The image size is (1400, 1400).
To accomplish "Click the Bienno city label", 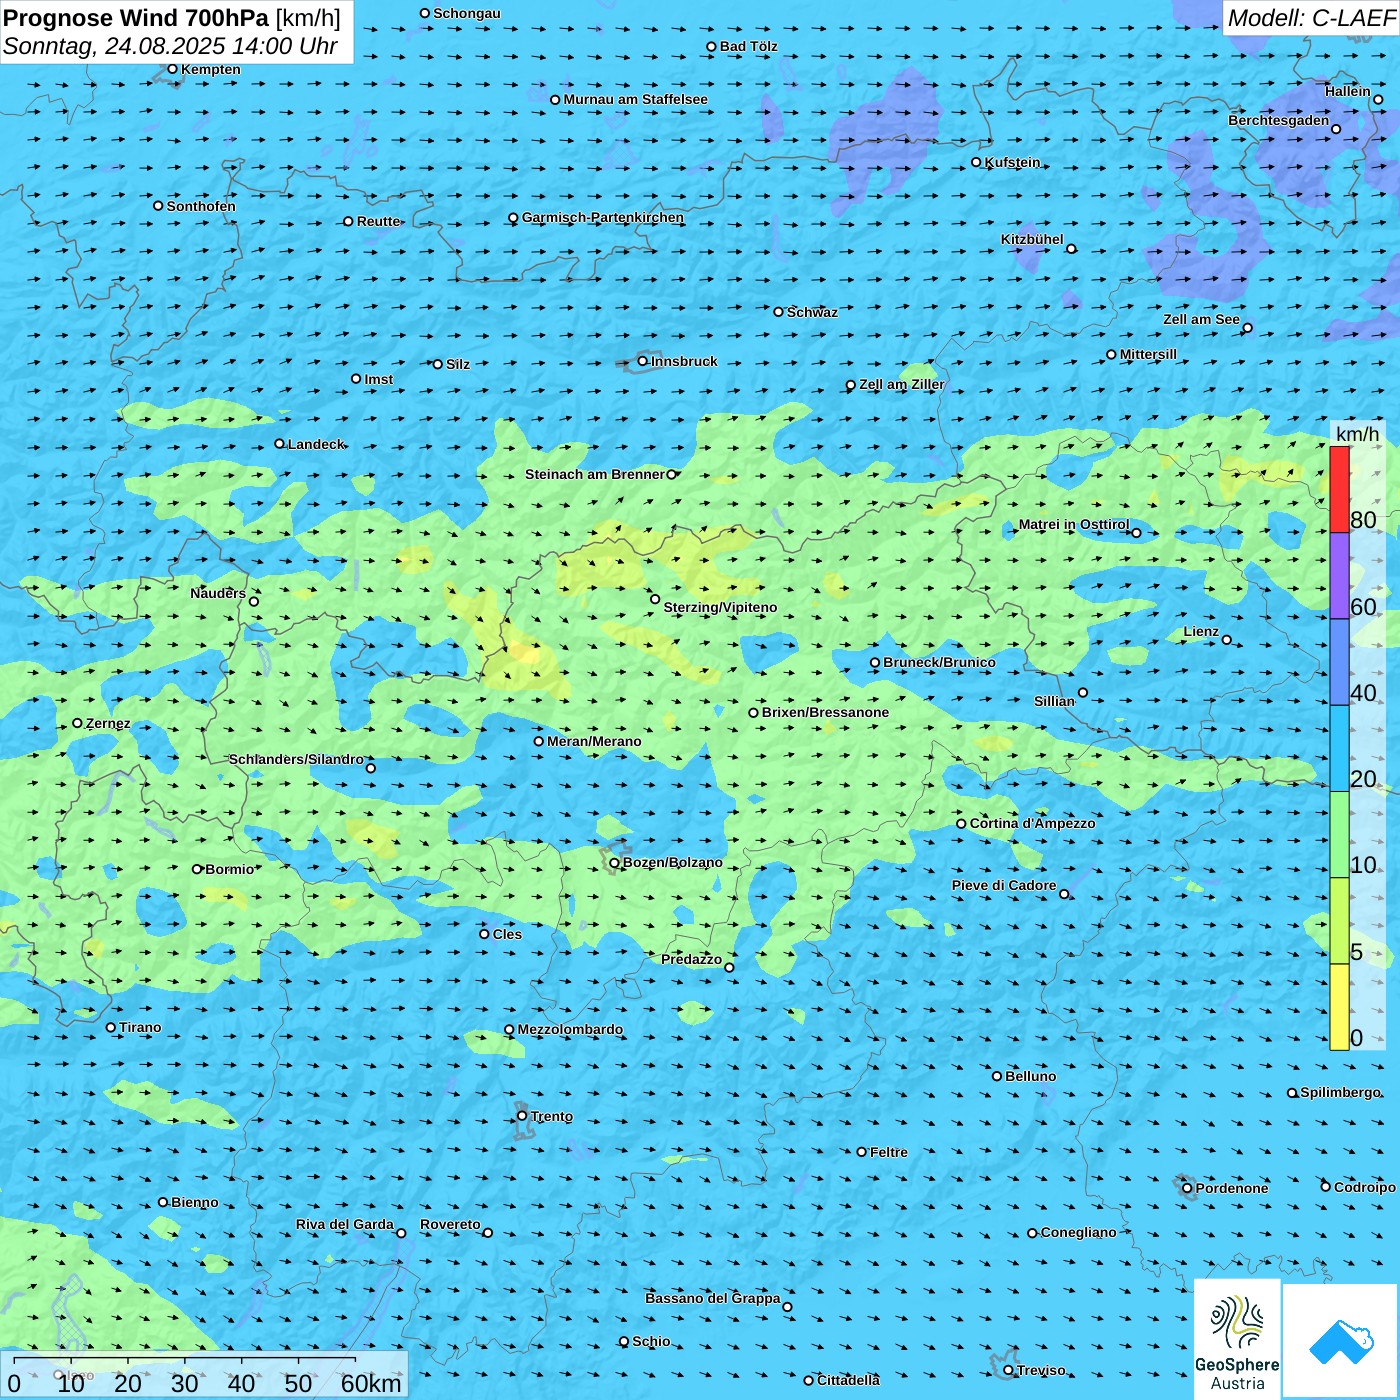I will point(194,1202).
